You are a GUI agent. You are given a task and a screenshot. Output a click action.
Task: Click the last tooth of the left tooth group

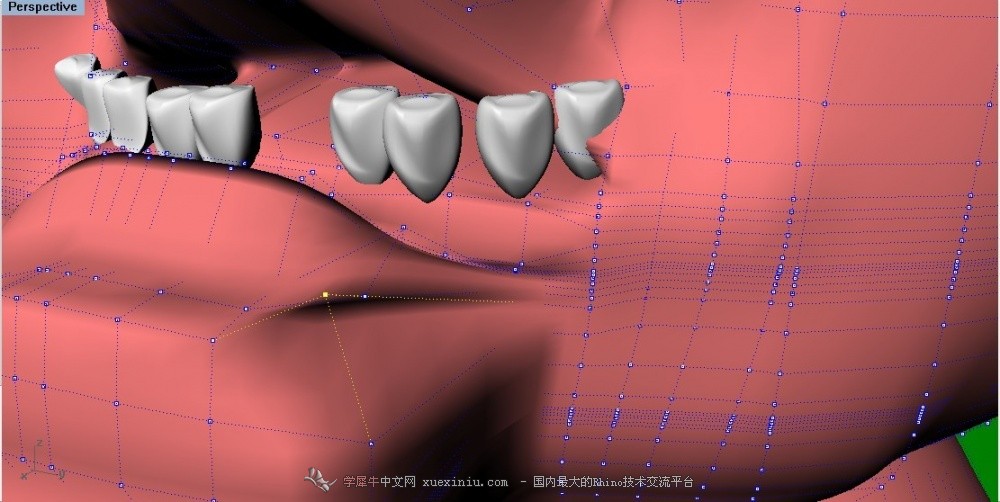pos(225,124)
